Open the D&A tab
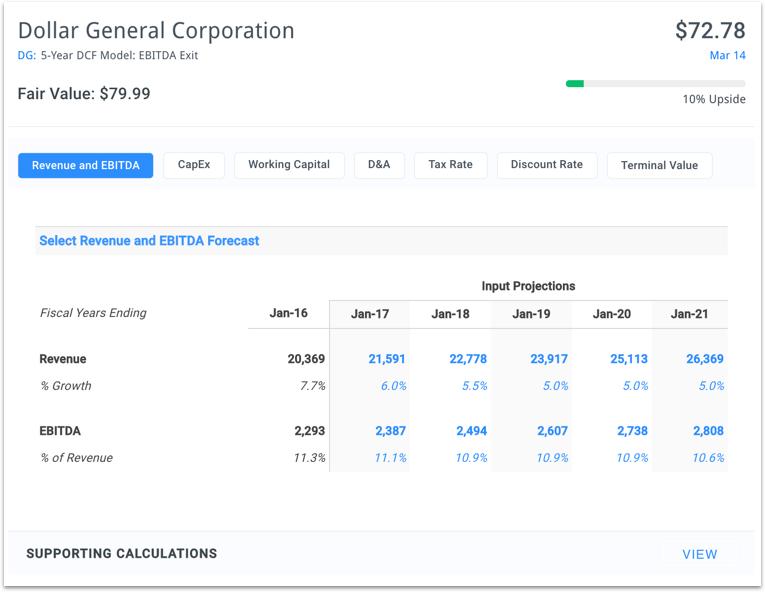Image resolution: width=765 pixels, height=592 pixels. (379, 165)
